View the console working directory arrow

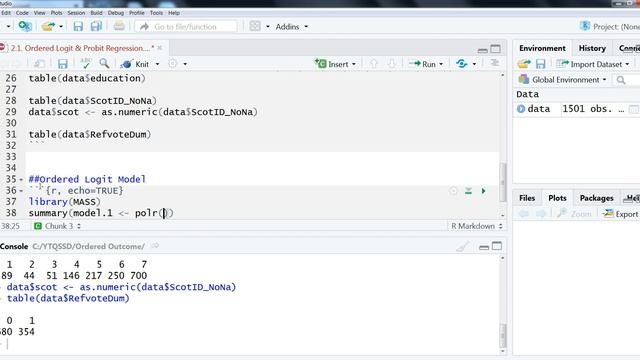coord(155,246)
